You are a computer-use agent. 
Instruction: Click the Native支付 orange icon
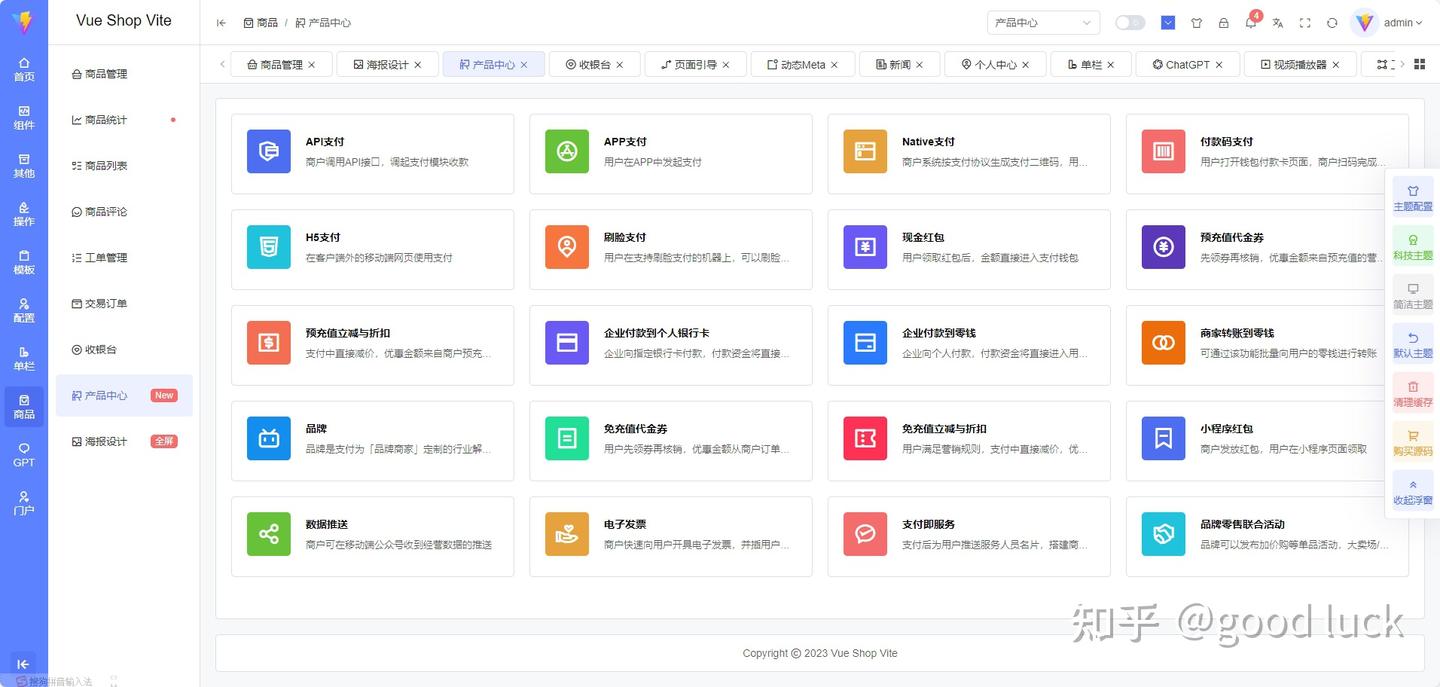coord(865,151)
